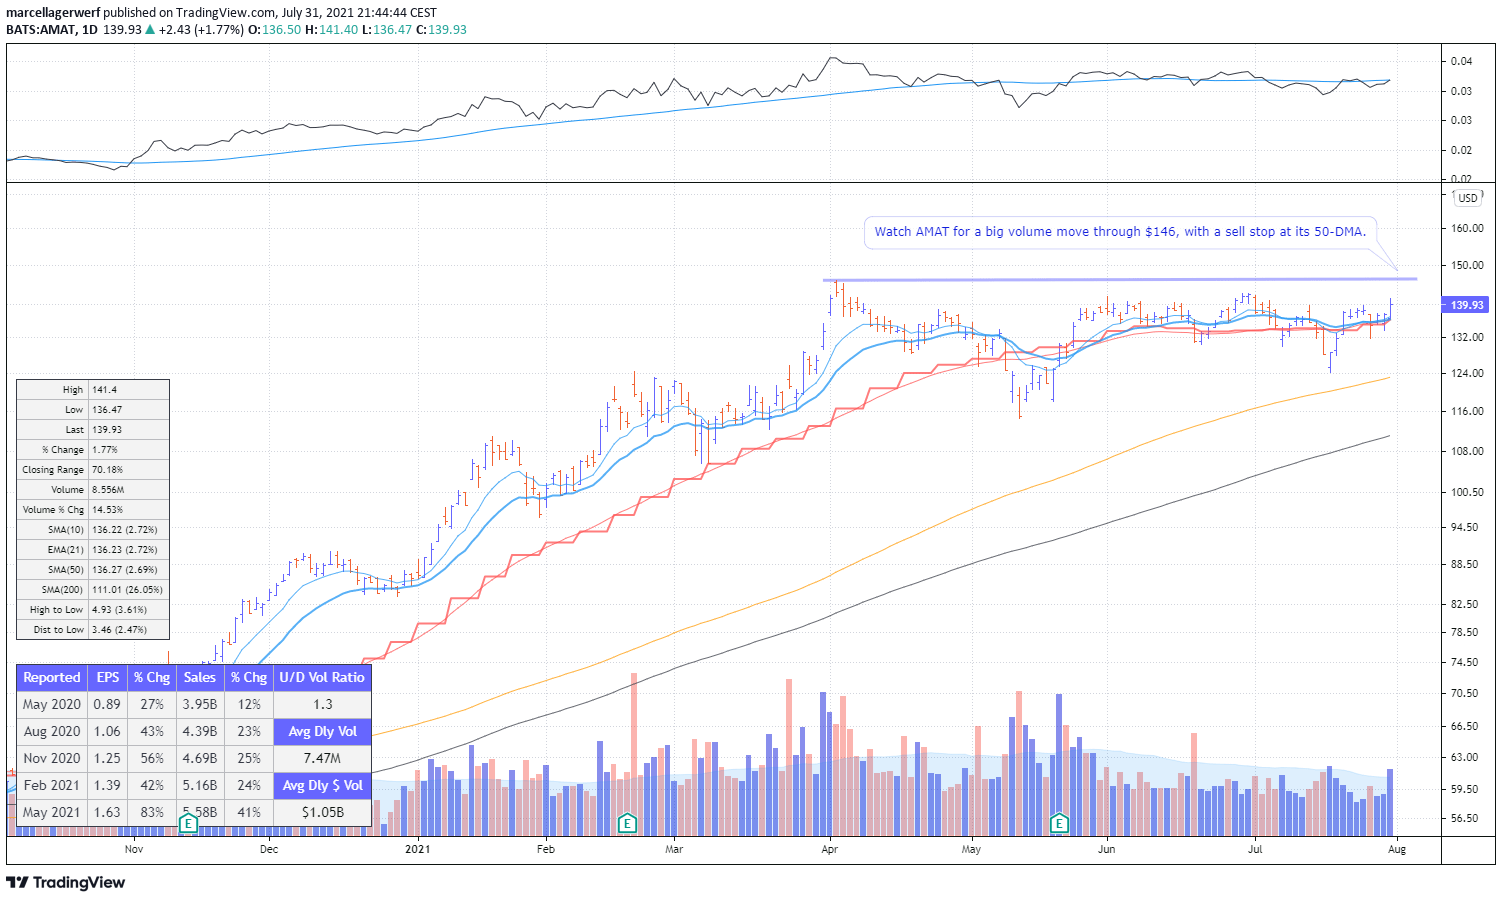1502x901 pixels.
Task: Click the $1.05B average dollar volume value
Action: [x=322, y=812]
